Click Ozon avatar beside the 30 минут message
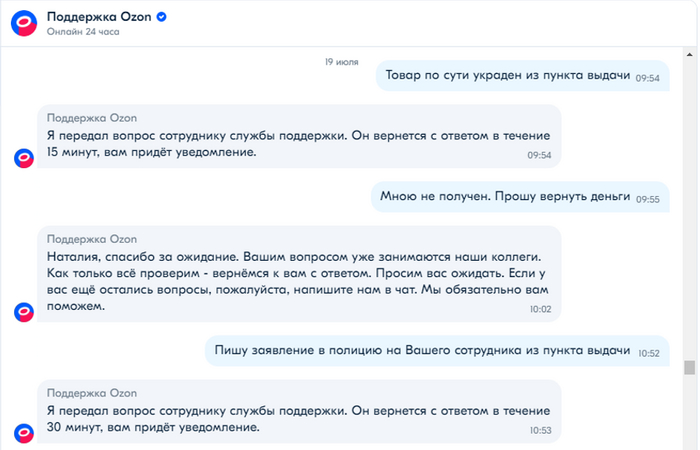Image resolution: width=700 pixels, height=450 pixels. coord(24,432)
